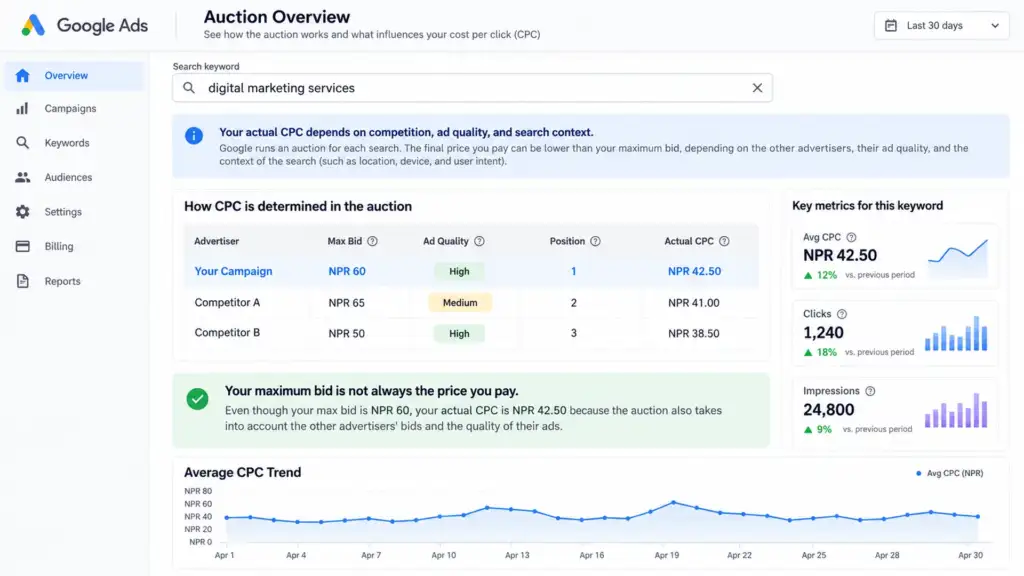The height and width of the screenshot is (576, 1024).
Task: Click Your Campaign max bid NPR 60
Action: click(x=347, y=271)
